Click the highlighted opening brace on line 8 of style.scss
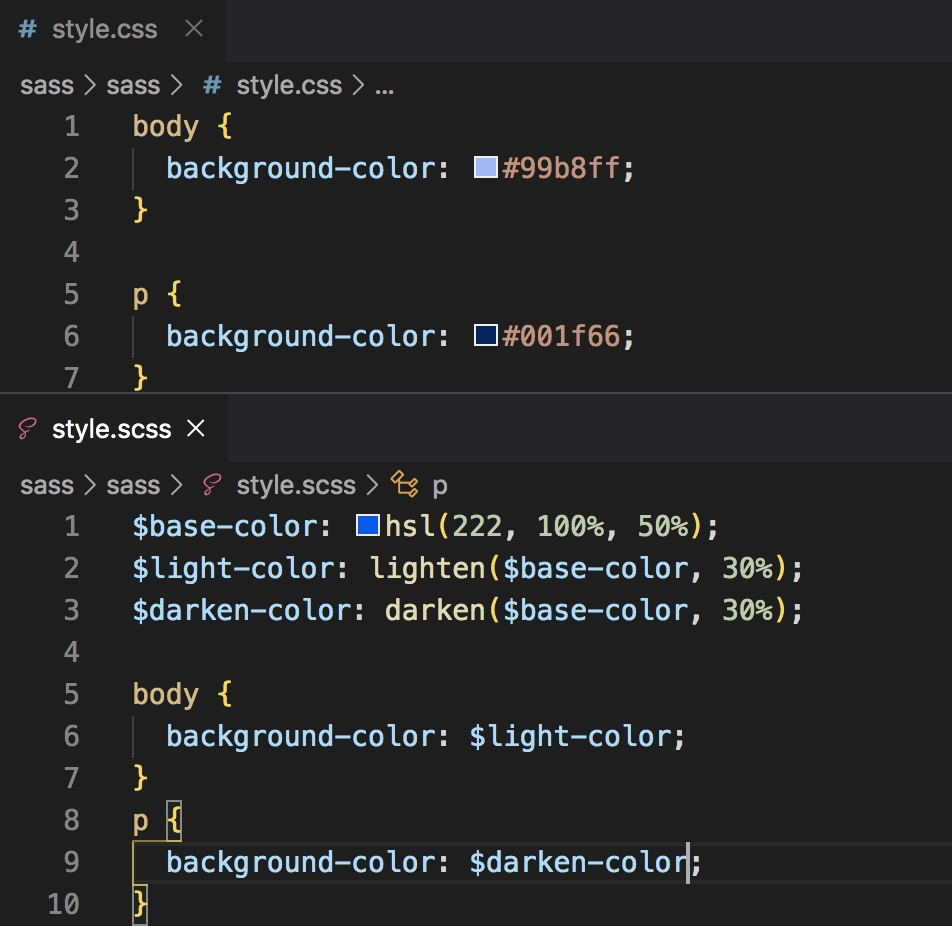Image resolution: width=952 pixels, height=926 pixels. pos(174,821)
